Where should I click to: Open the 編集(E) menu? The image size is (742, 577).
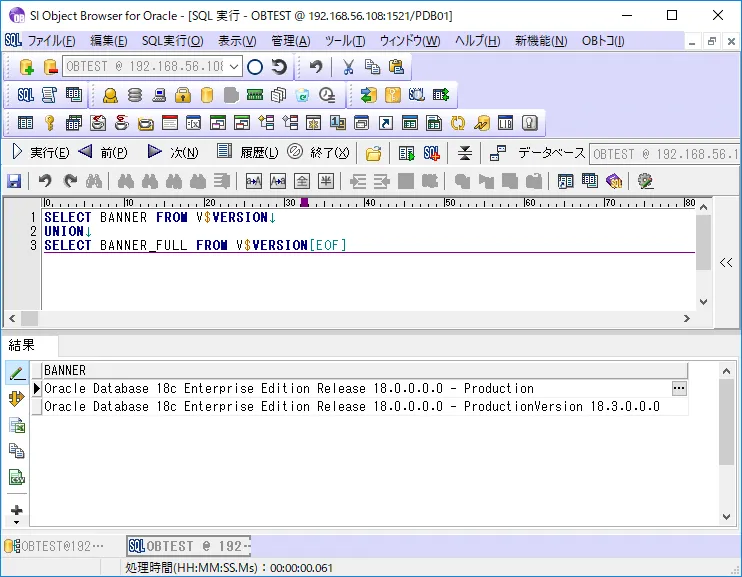(108, 41)
